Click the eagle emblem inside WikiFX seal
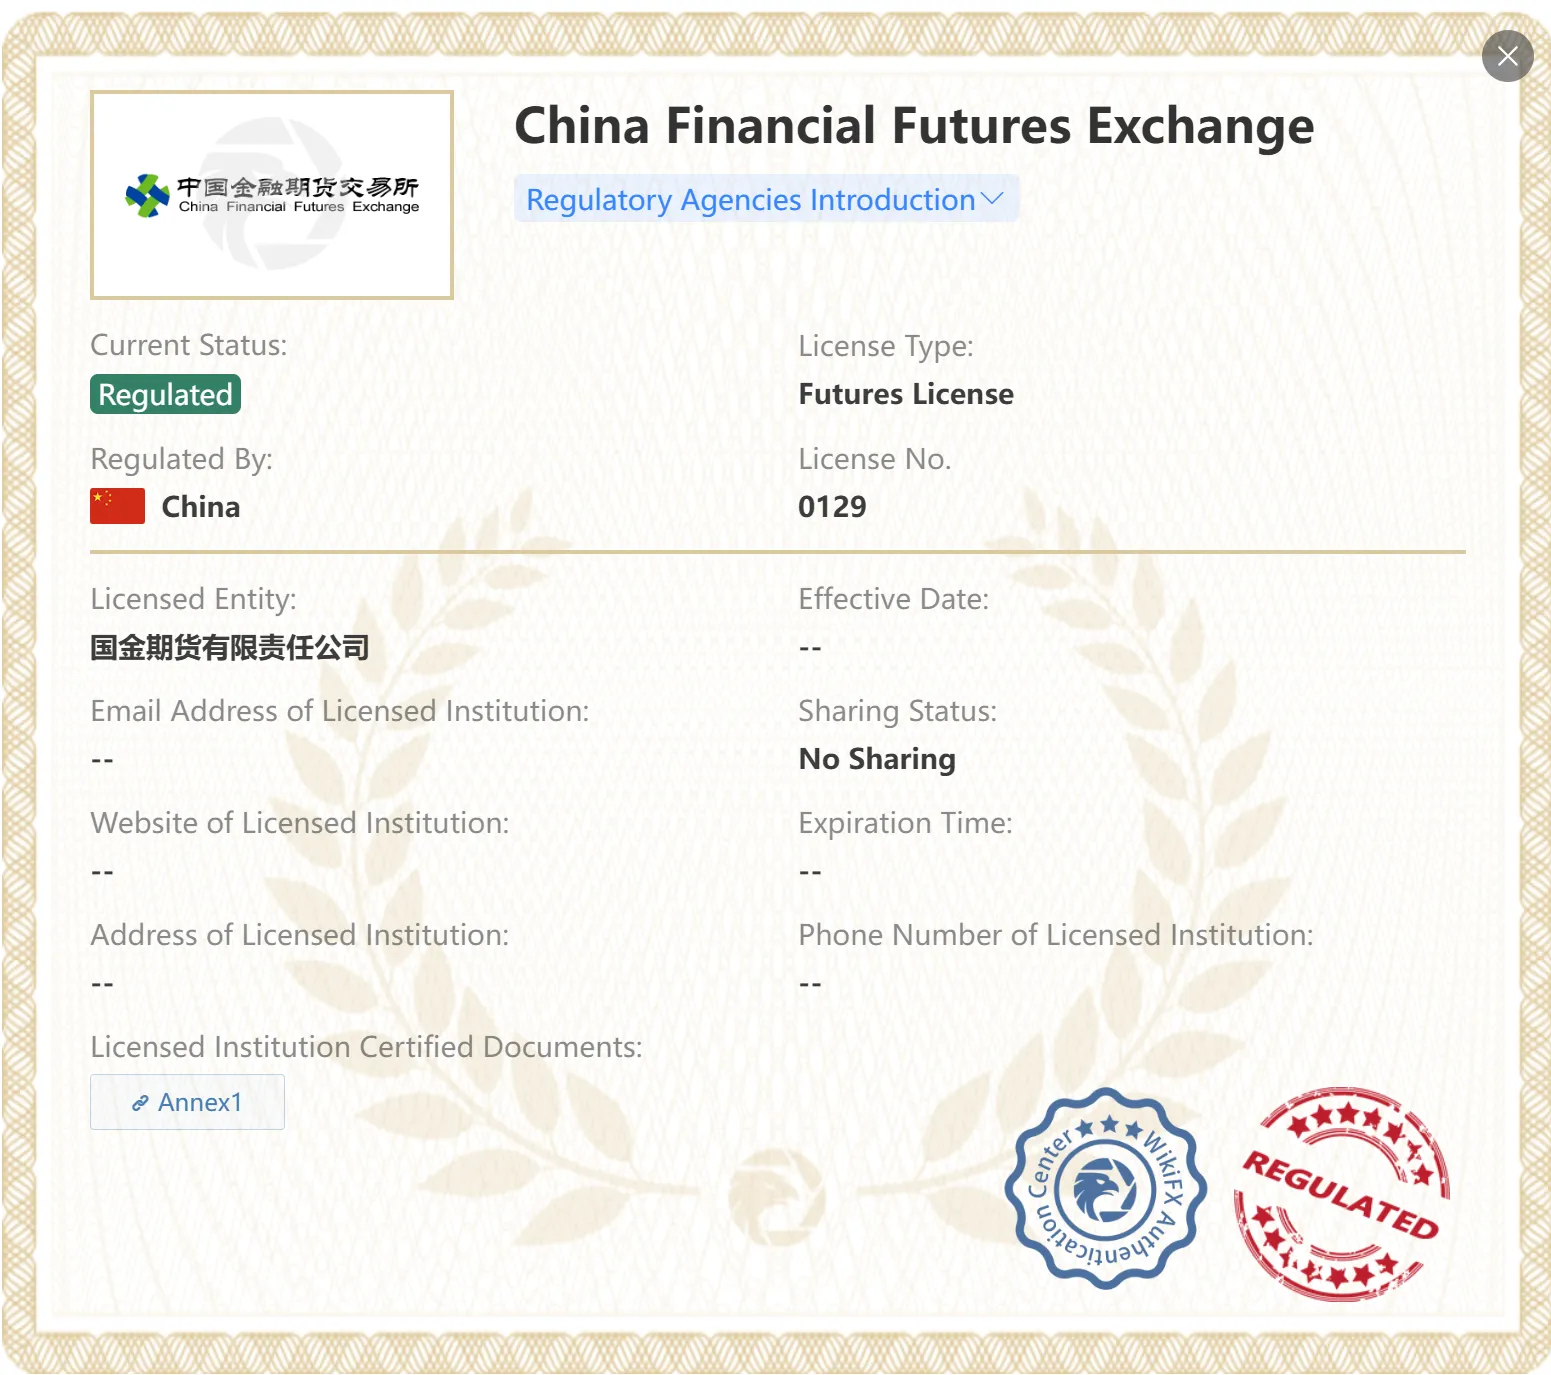 [1104, 1189]
